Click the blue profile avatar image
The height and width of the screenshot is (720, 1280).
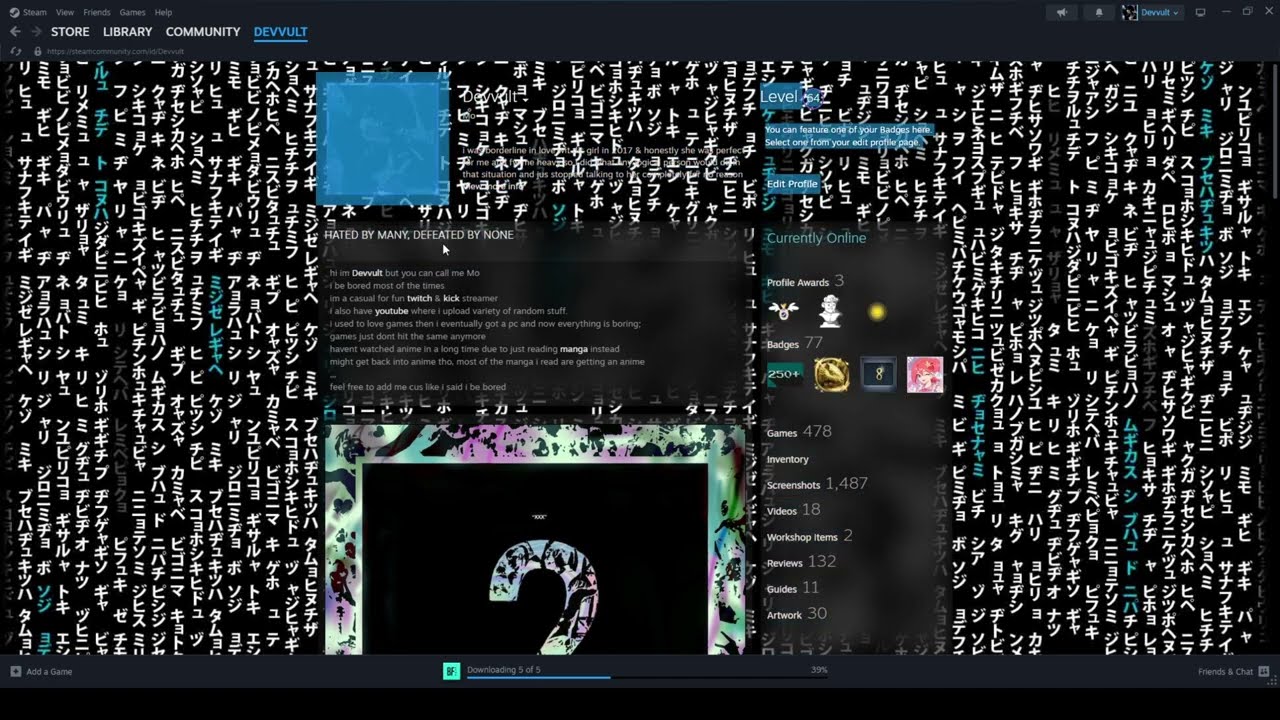tap(382, 138)
